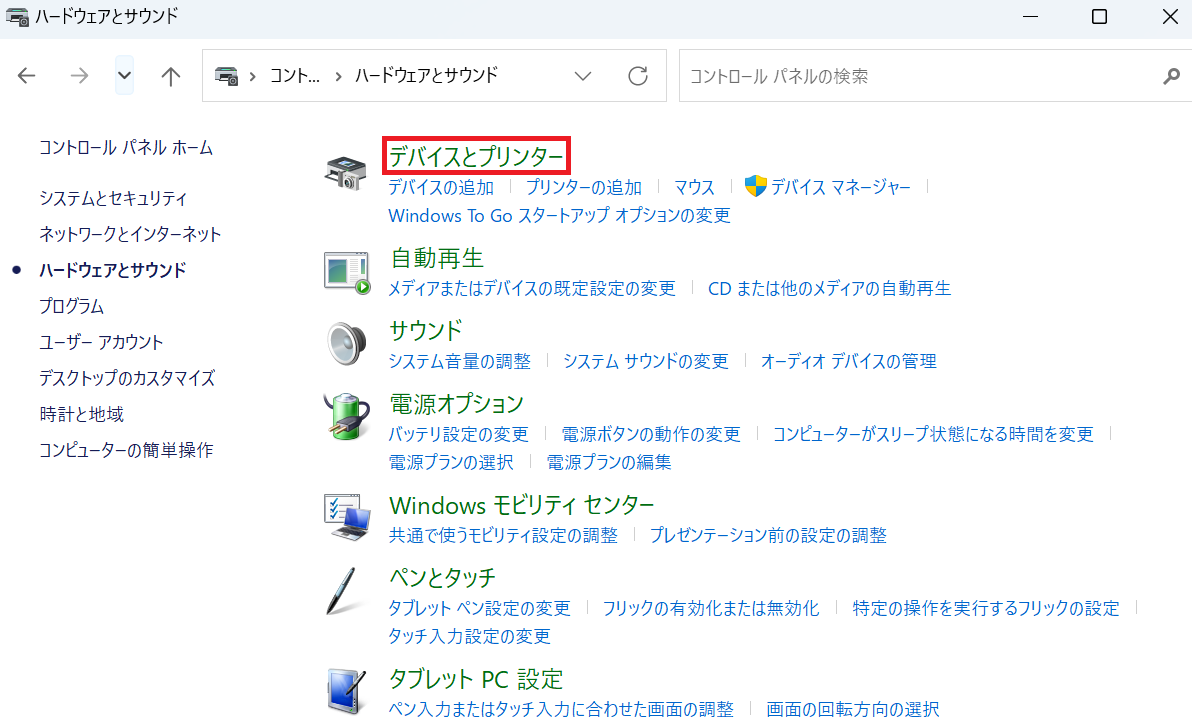Image resolution: width=1192 pixels, height=725 pixels.
Task: Click 電源ボタンの動作の変更 link
Action: pyautogui.click(x=651, y=434)
